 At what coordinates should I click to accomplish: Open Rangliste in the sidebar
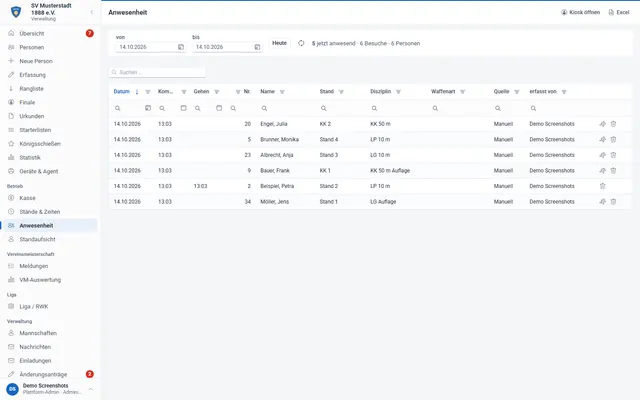pos(49,89)
